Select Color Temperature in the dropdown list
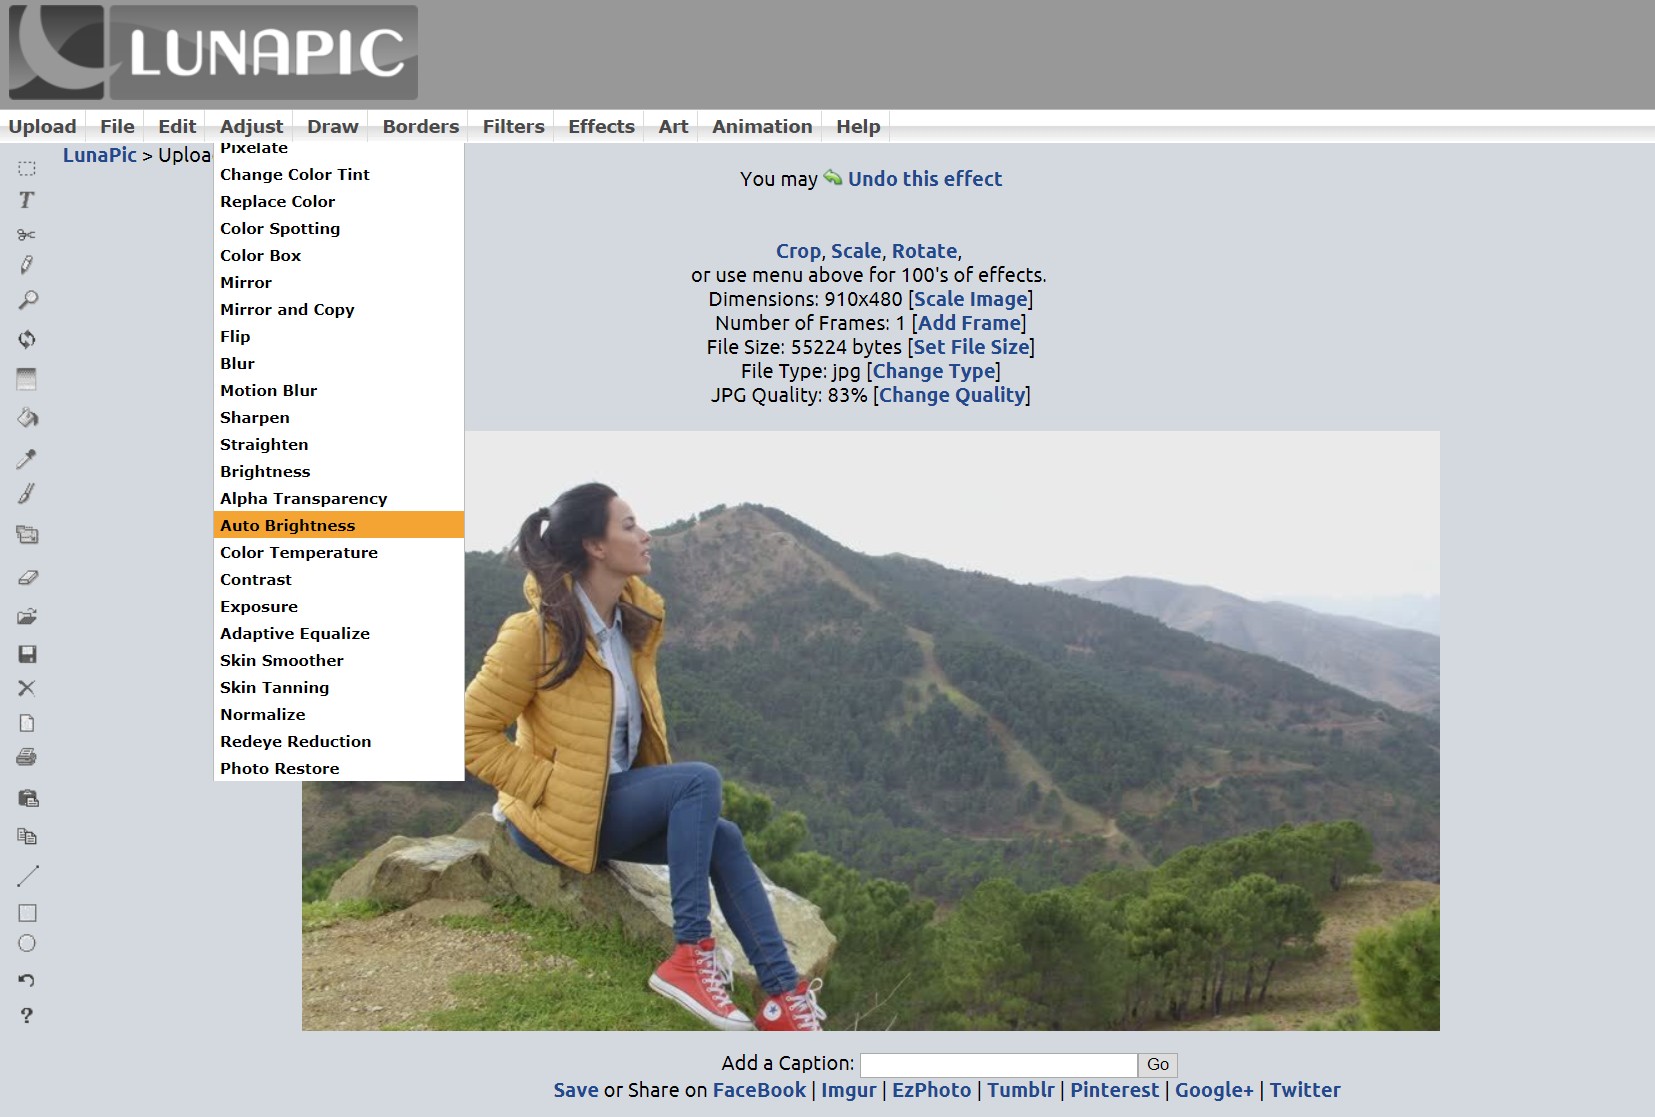This screenshot has width=1655, height=1117. click(x=299, y=552)
